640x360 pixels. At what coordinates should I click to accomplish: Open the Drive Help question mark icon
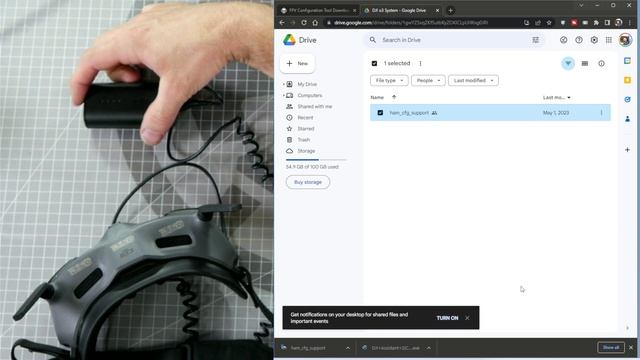(579, 40)
